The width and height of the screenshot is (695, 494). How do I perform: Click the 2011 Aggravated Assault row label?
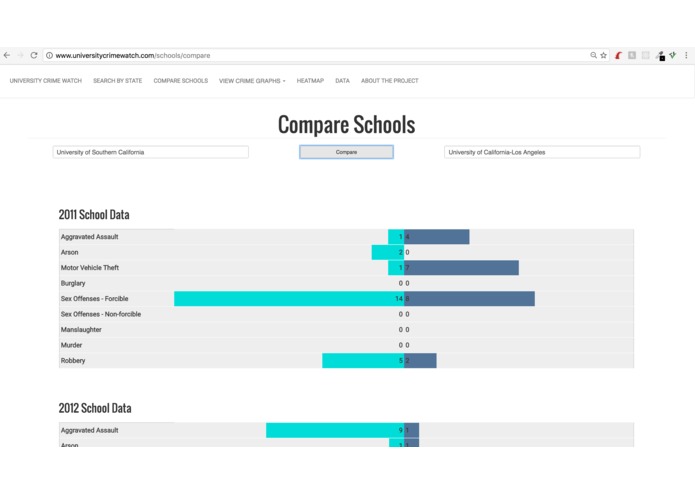(90, 237)
